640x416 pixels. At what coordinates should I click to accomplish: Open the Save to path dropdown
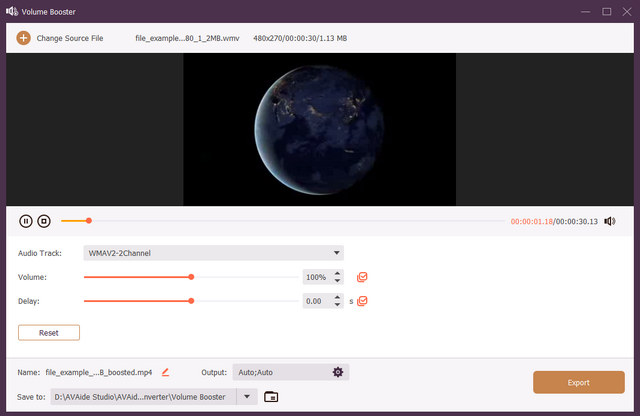coord(247,396)
